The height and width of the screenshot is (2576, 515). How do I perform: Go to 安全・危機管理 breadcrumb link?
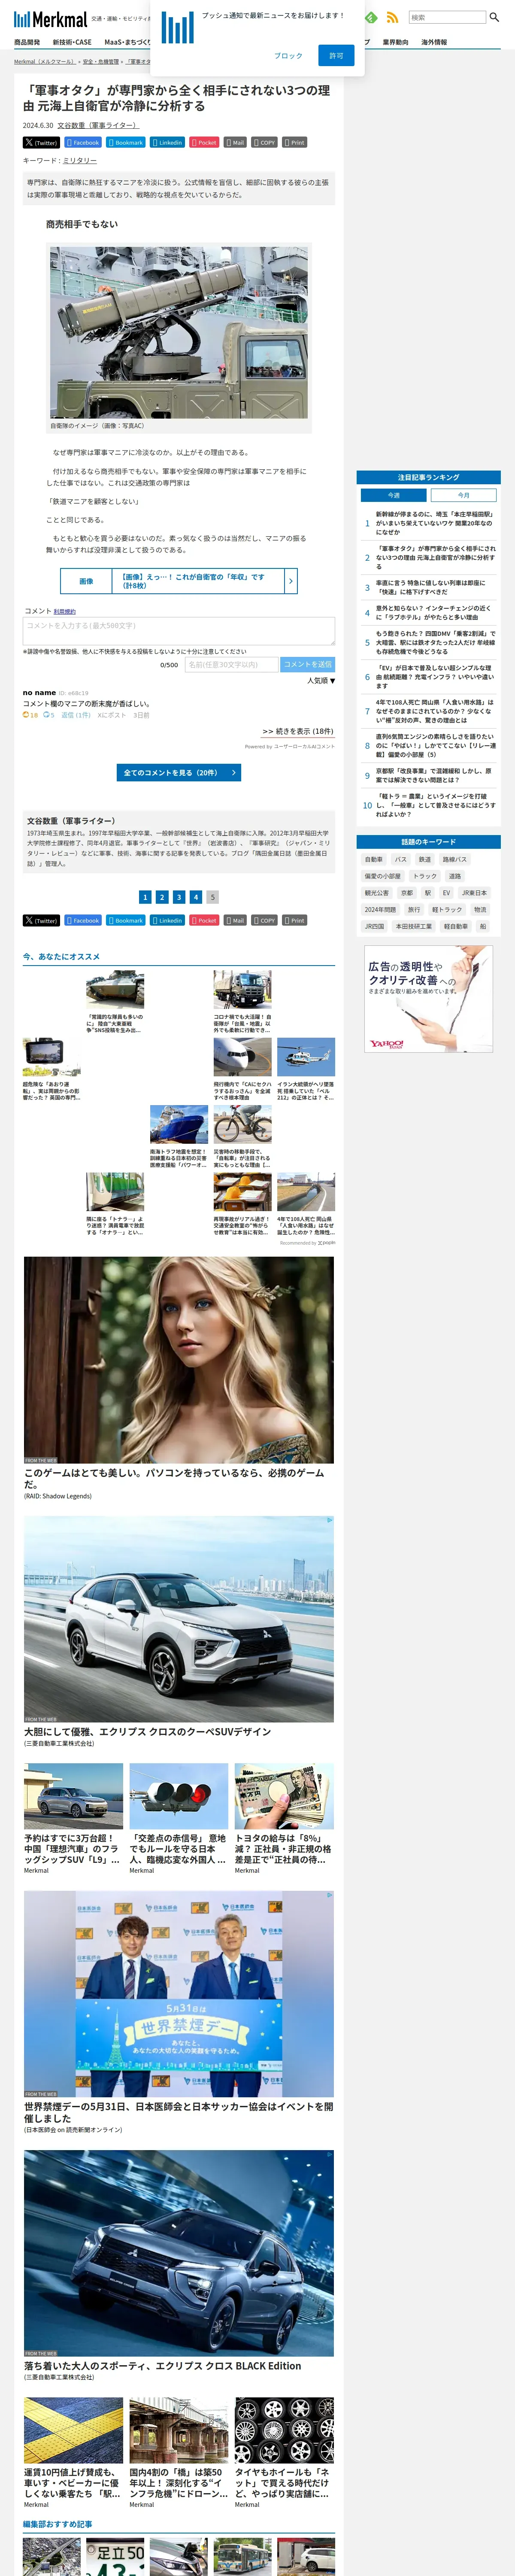(x=101, y=61)
